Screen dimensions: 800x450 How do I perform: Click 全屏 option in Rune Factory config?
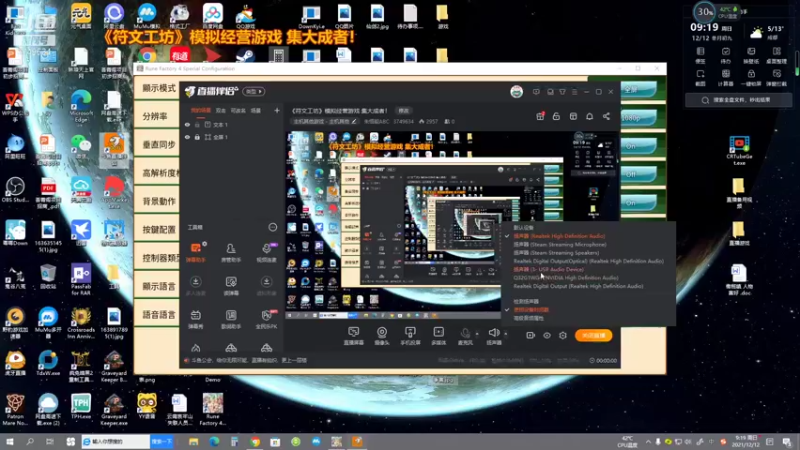[638, 90]
